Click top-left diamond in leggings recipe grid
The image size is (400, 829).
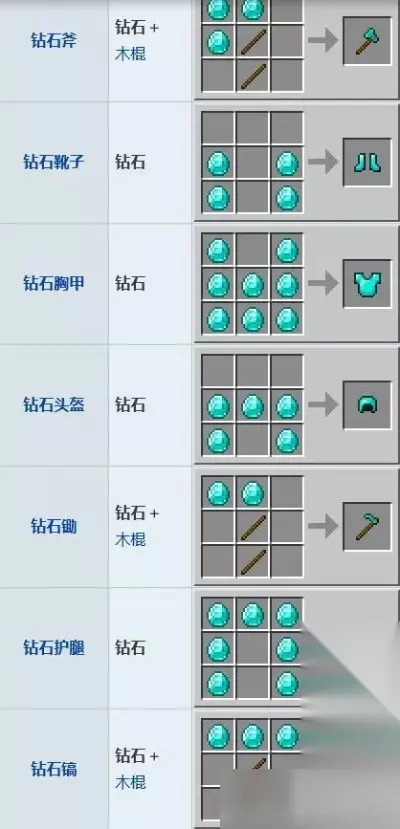[218, 615]
